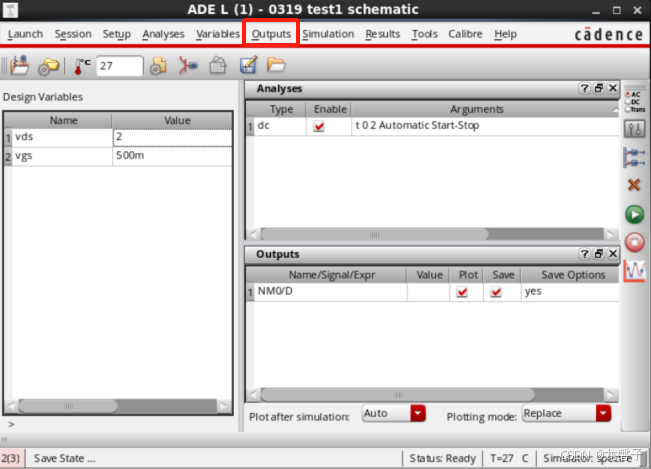This screenshot has width=651, height=469.
Task: Undock the Analyses panel
Action: coord(599,88)
